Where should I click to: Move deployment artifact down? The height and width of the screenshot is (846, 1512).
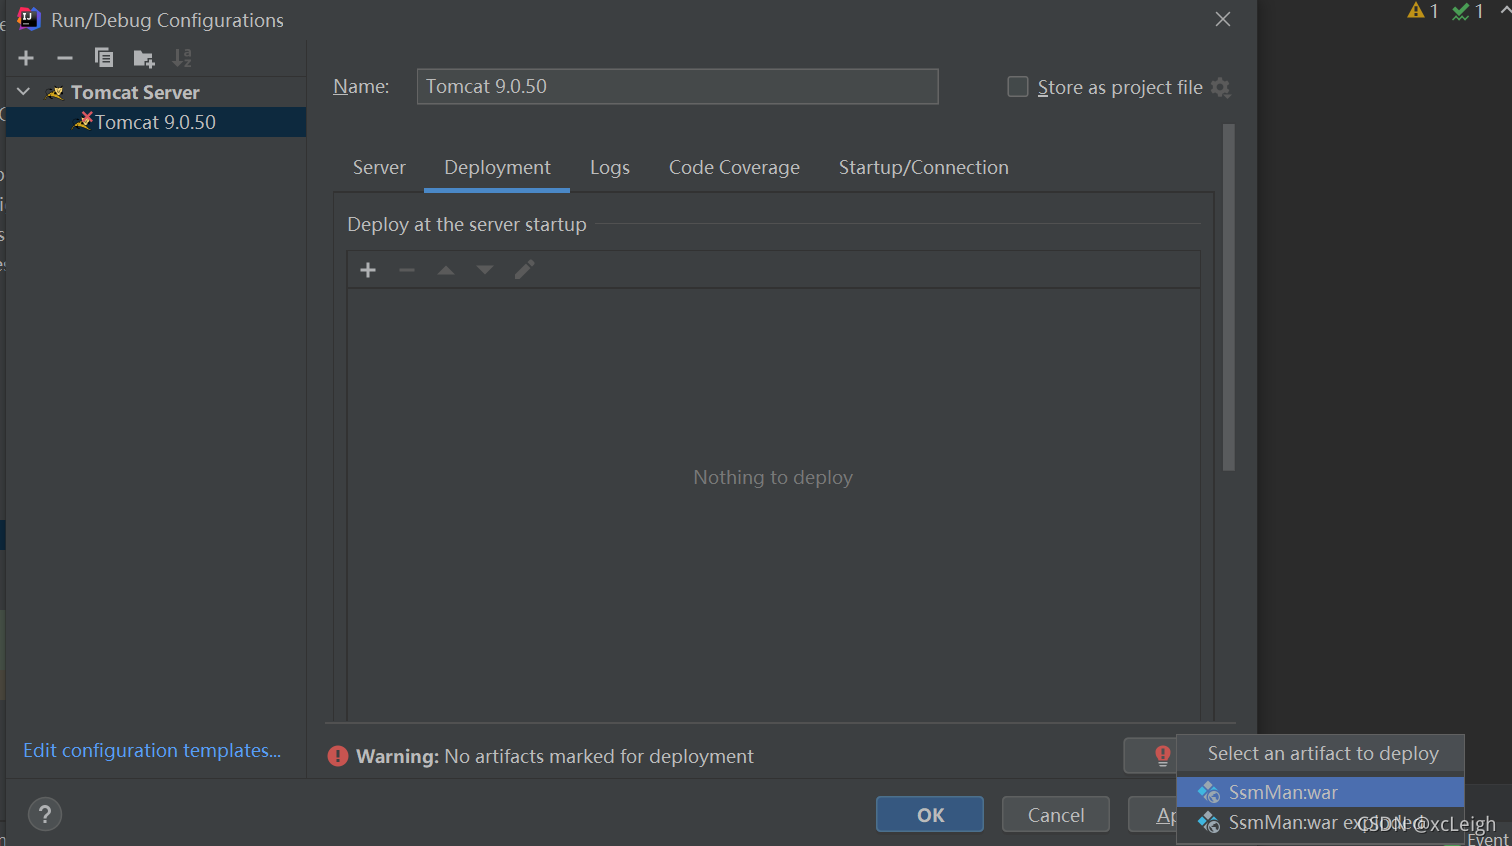(485, 270)
